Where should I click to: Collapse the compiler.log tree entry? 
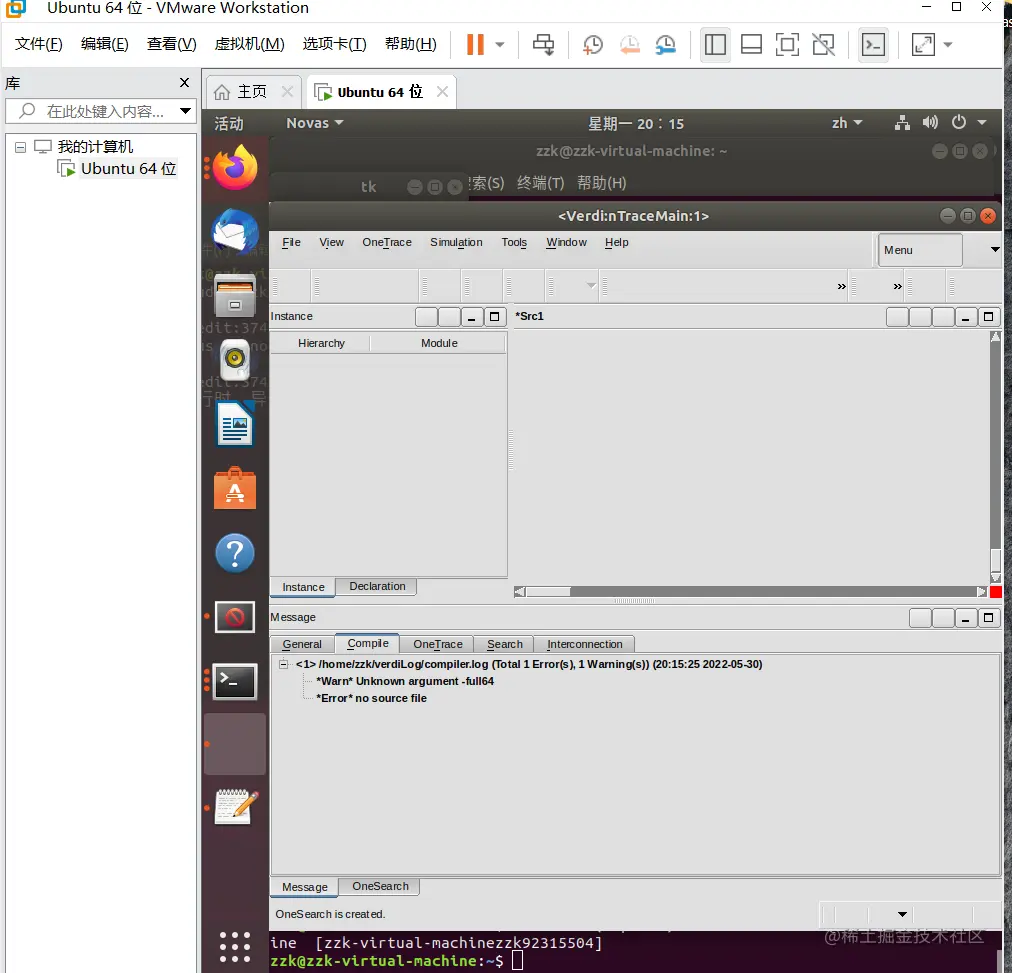pos(283,663)
